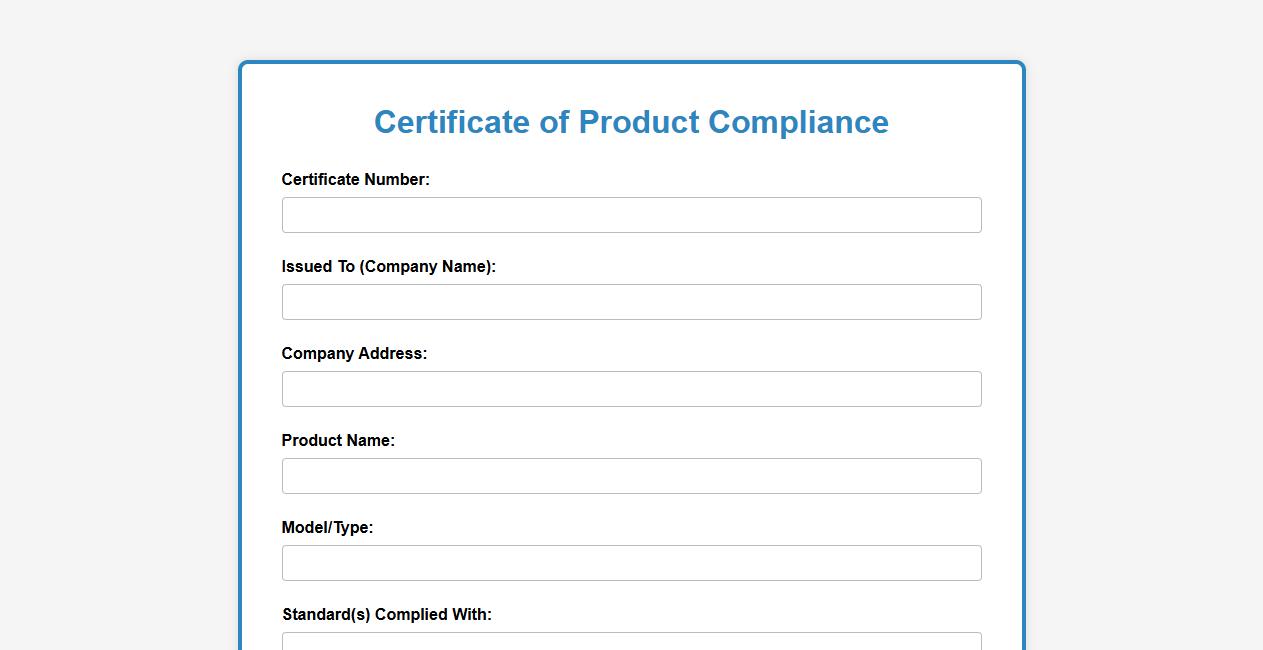Focus the Issued To company name field
This screenshot has width=1263, height=650.
[631, 302]
